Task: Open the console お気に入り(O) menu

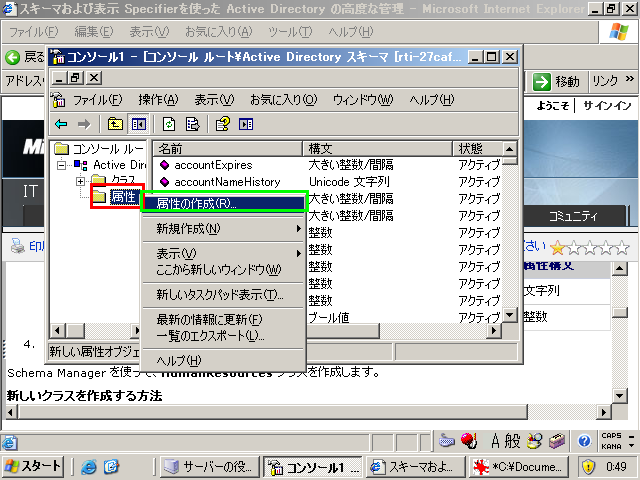Action: [x=283, y=100]
